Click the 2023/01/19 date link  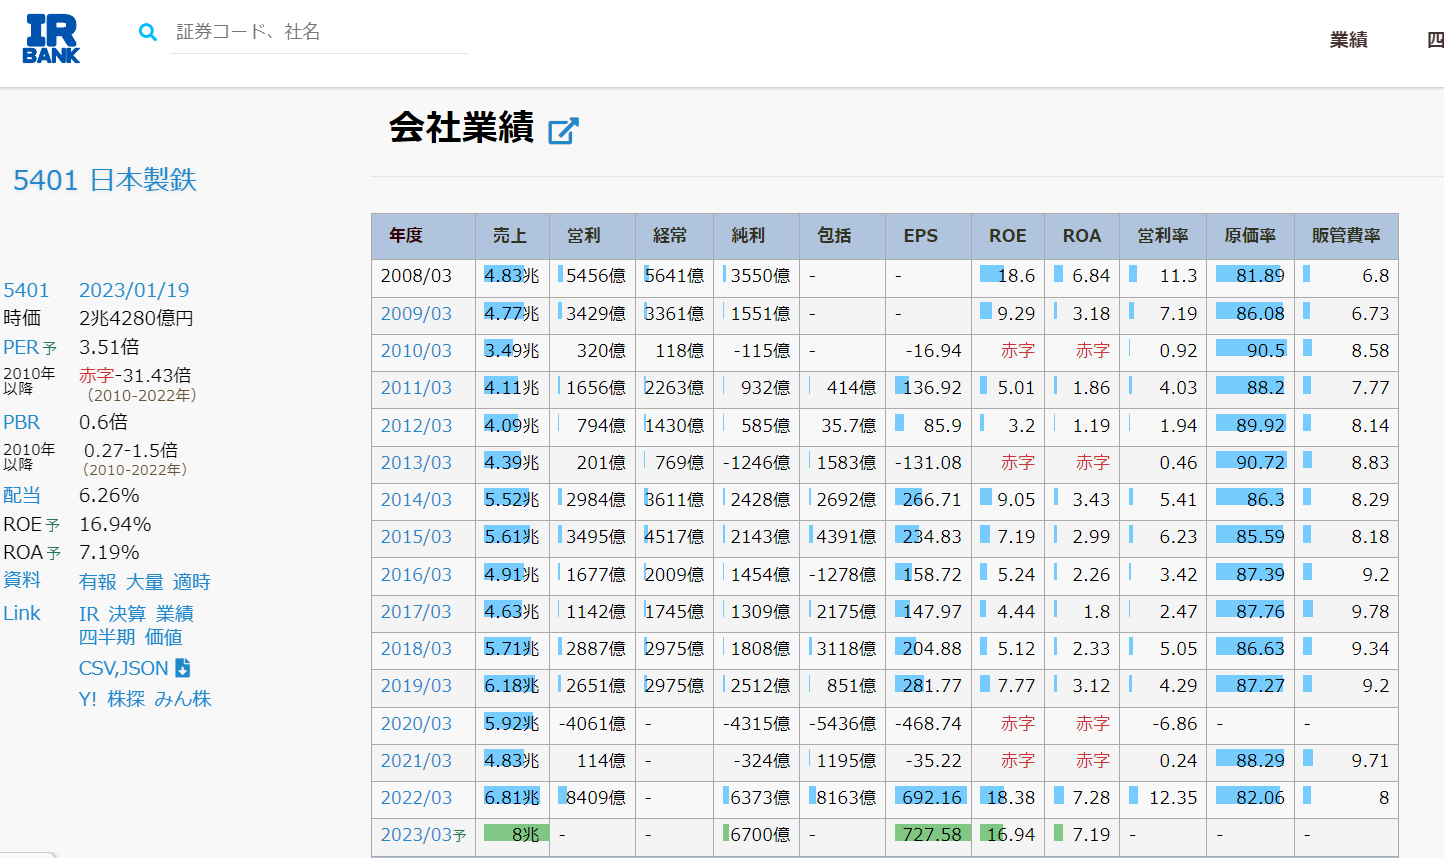point(134,290)
